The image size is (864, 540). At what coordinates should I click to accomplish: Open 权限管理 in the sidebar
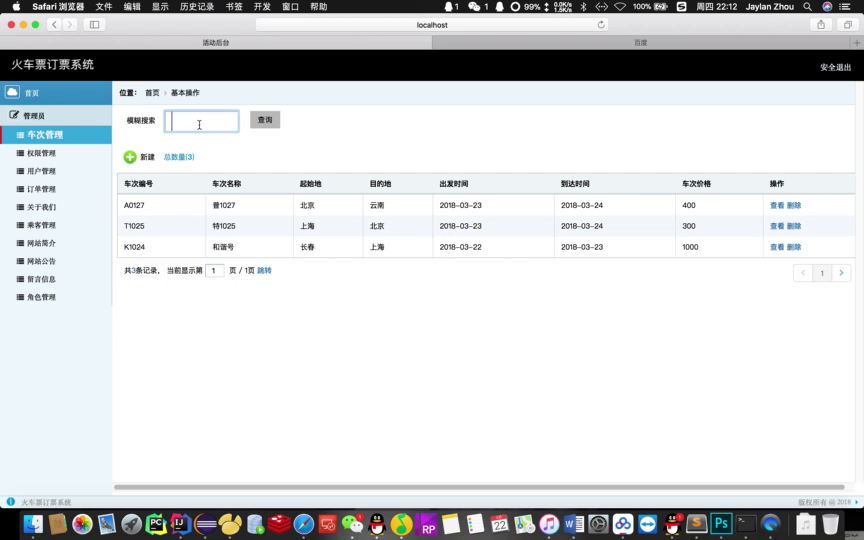coord(41,153)
